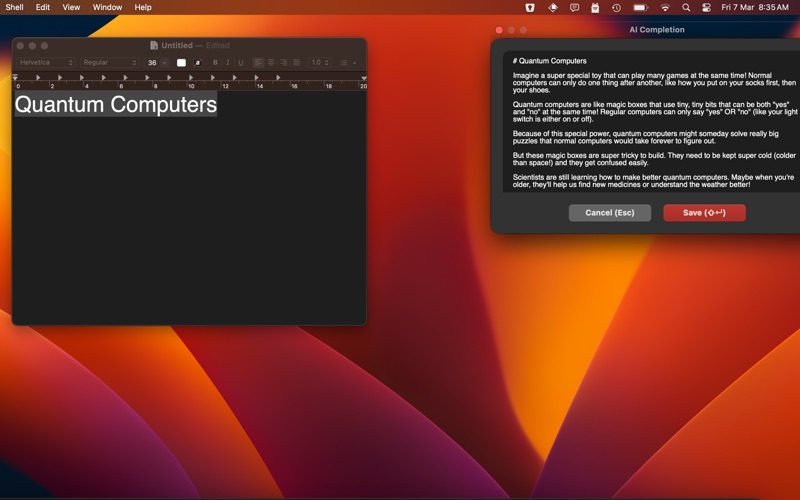Justify the text
This screenshot has width=800, height=500.
[x=296, y=63]
